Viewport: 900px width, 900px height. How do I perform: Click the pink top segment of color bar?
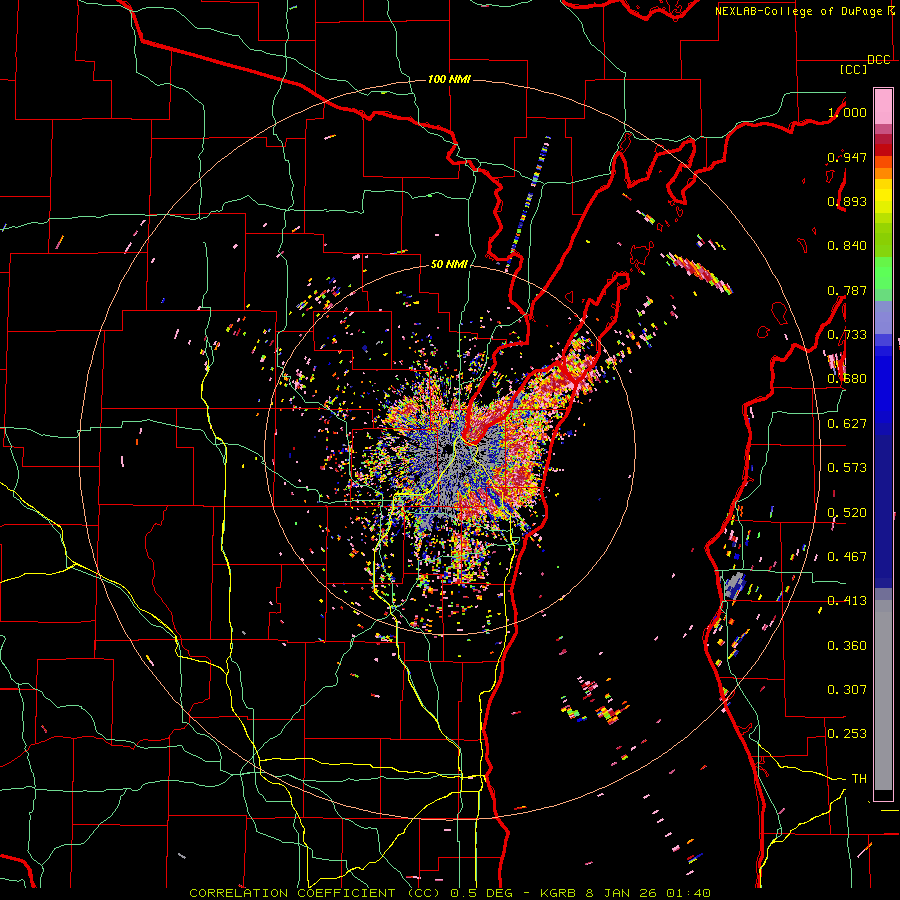883,107
